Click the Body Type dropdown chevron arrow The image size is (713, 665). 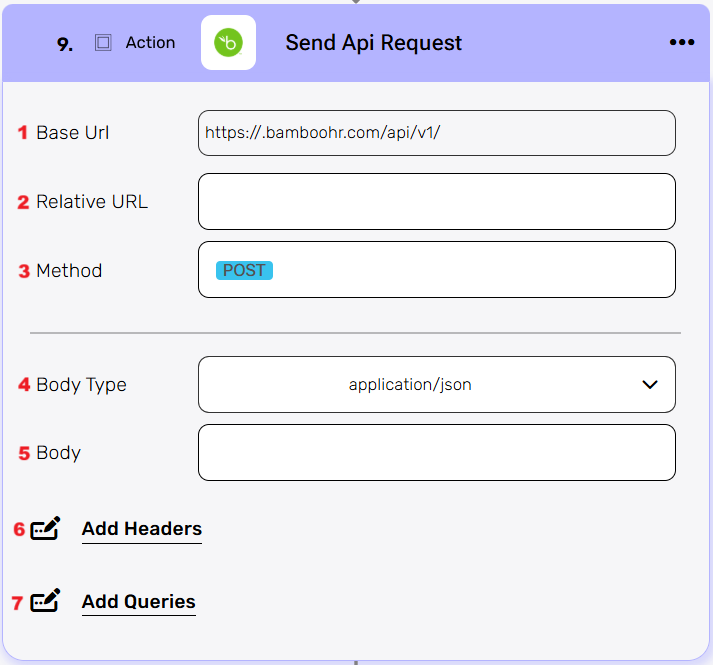coord(649,385)
